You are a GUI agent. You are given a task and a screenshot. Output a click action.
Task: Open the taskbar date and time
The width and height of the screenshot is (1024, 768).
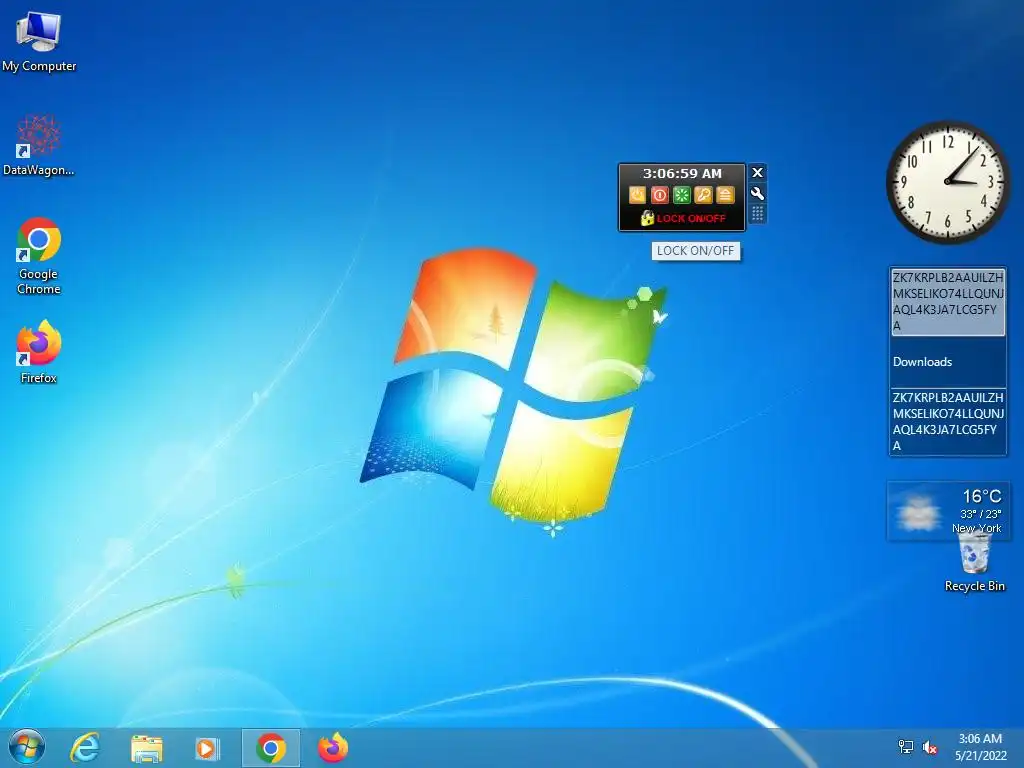coord(980,747)
